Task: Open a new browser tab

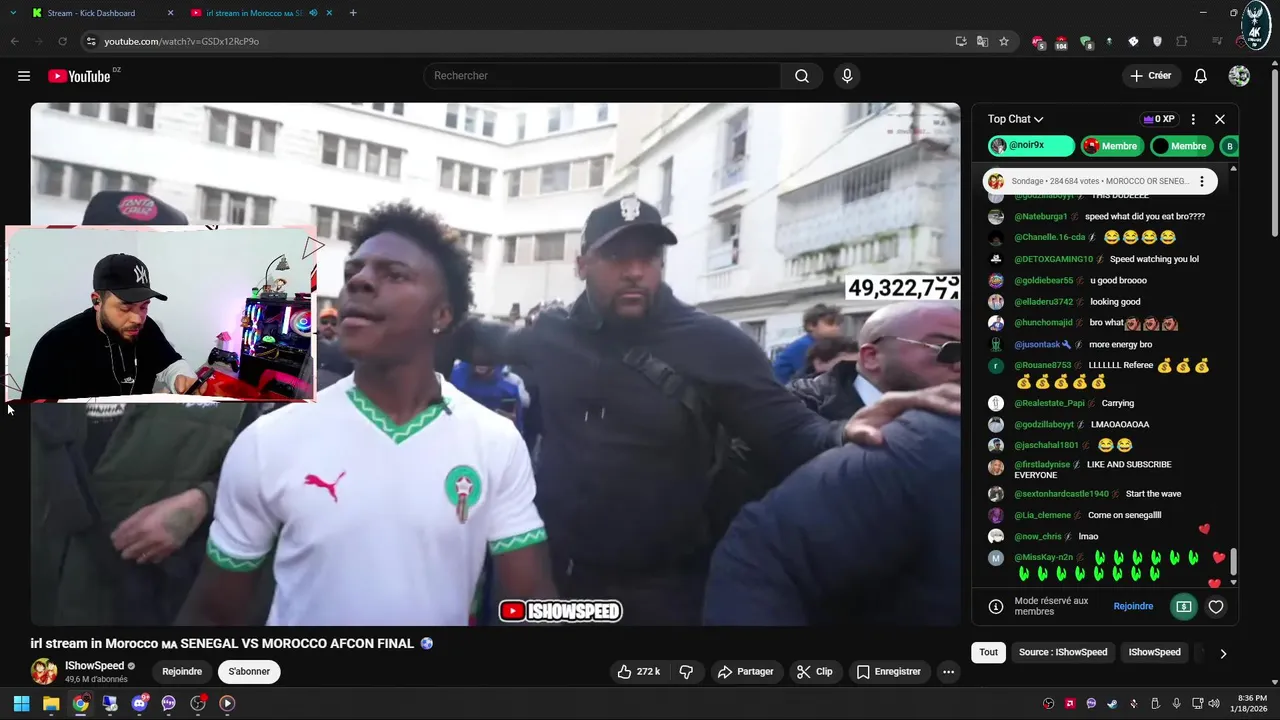Action: [353, 13]
